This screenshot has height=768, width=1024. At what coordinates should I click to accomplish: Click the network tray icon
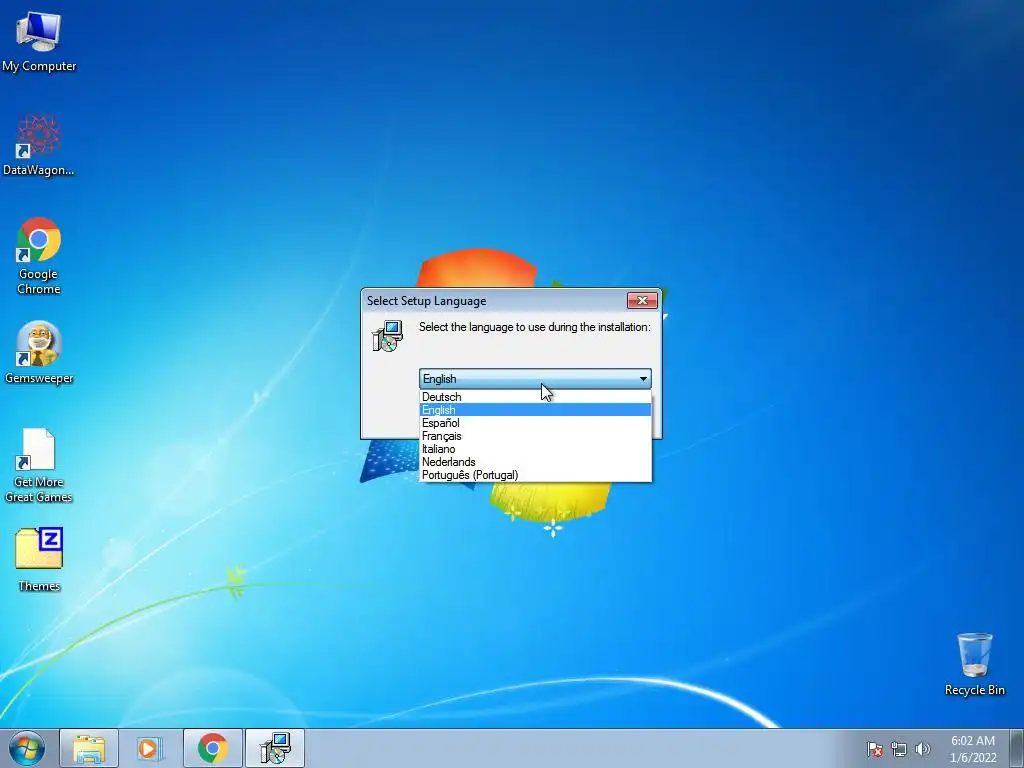click(x=899, y=749)
